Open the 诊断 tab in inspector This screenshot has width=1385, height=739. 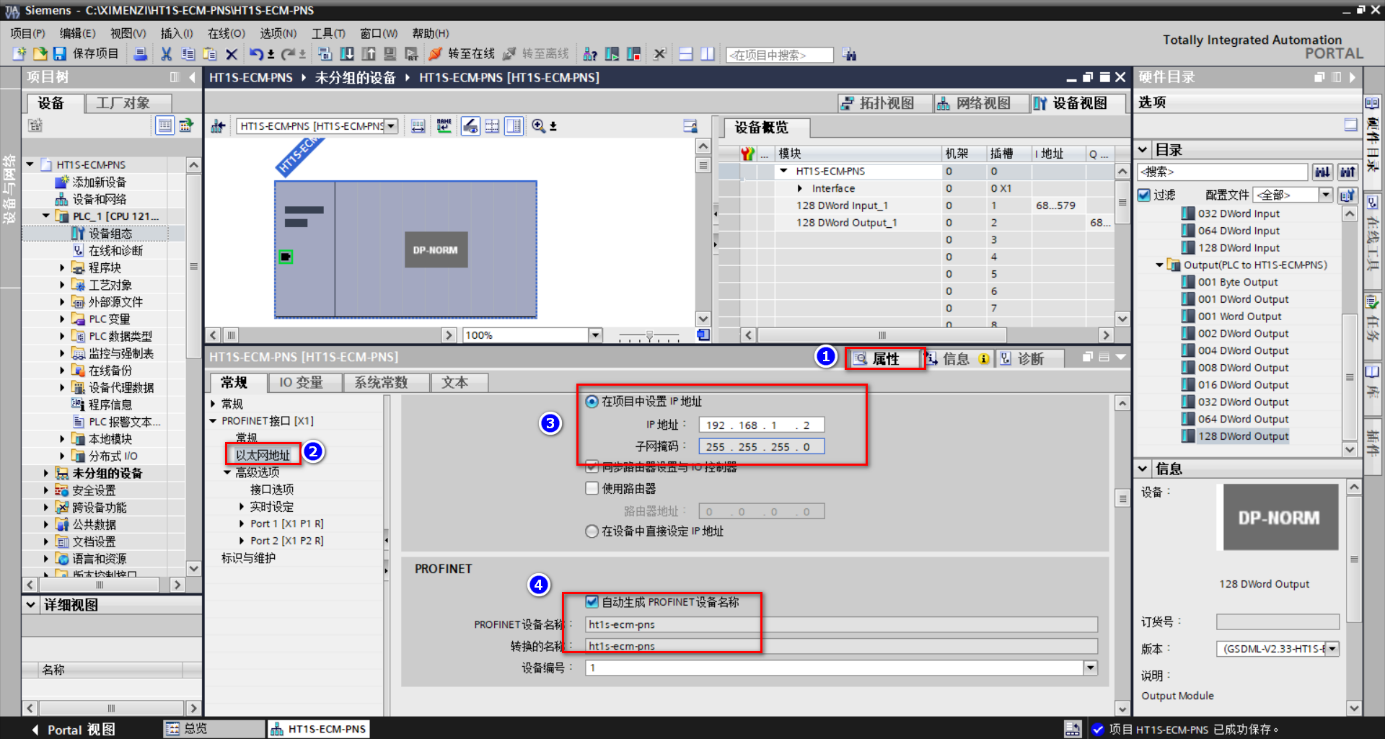(x=1022, y=358)
